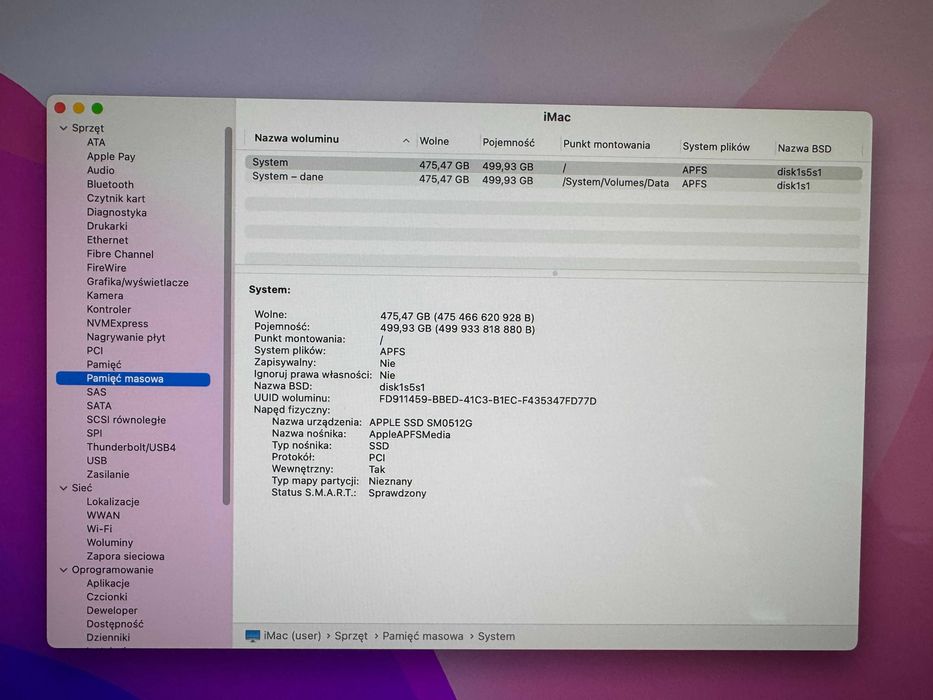Select the highlighted Pamięć masowa item

pyautogui.click(x=133, y=379)
